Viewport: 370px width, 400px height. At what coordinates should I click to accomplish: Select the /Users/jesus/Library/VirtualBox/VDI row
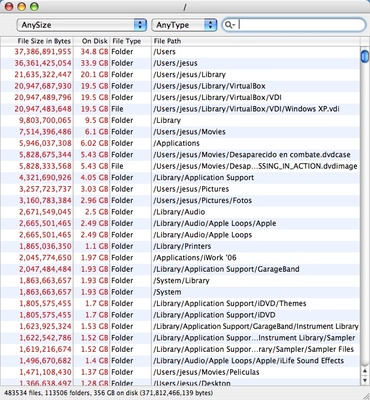[x=180, y=97]
